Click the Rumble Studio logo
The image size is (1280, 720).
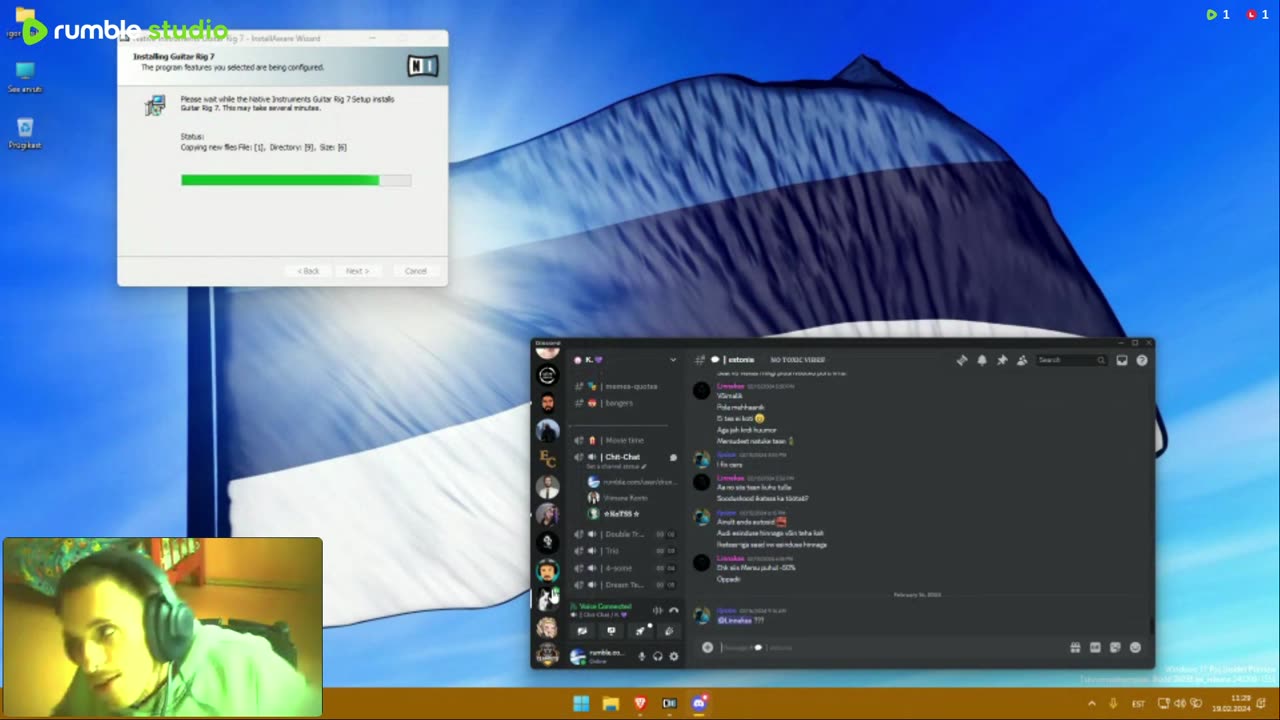point(125,31)
